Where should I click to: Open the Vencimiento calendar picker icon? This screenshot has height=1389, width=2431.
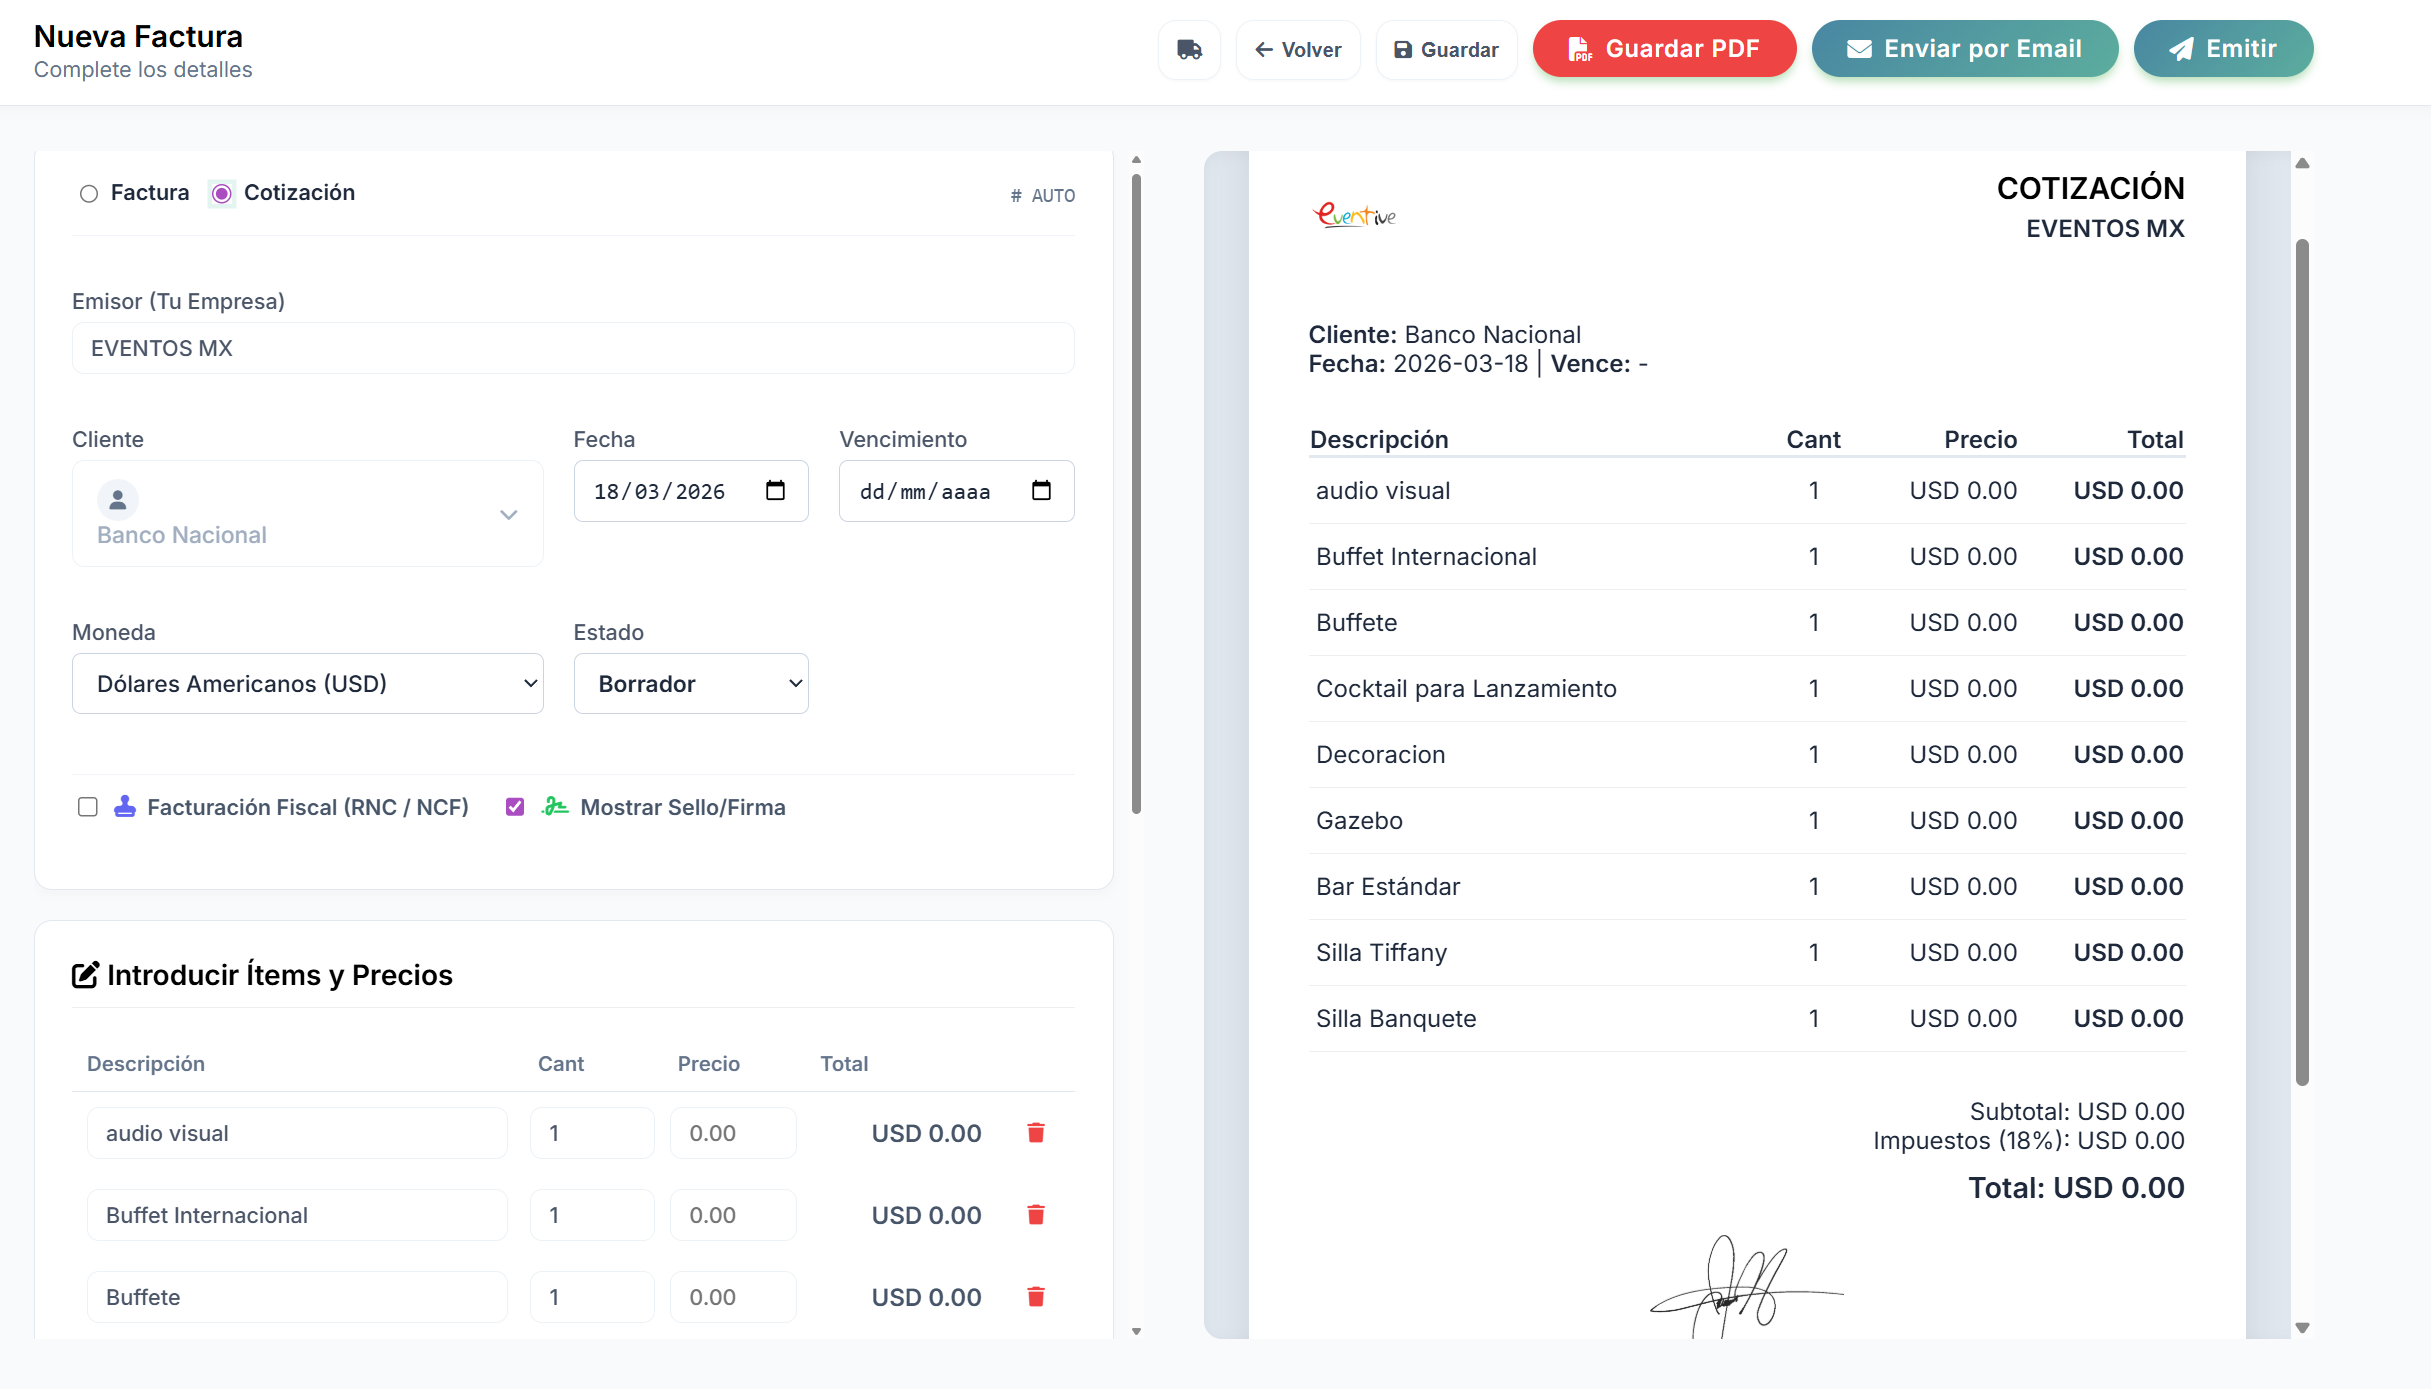click(x=1041, y=491)
